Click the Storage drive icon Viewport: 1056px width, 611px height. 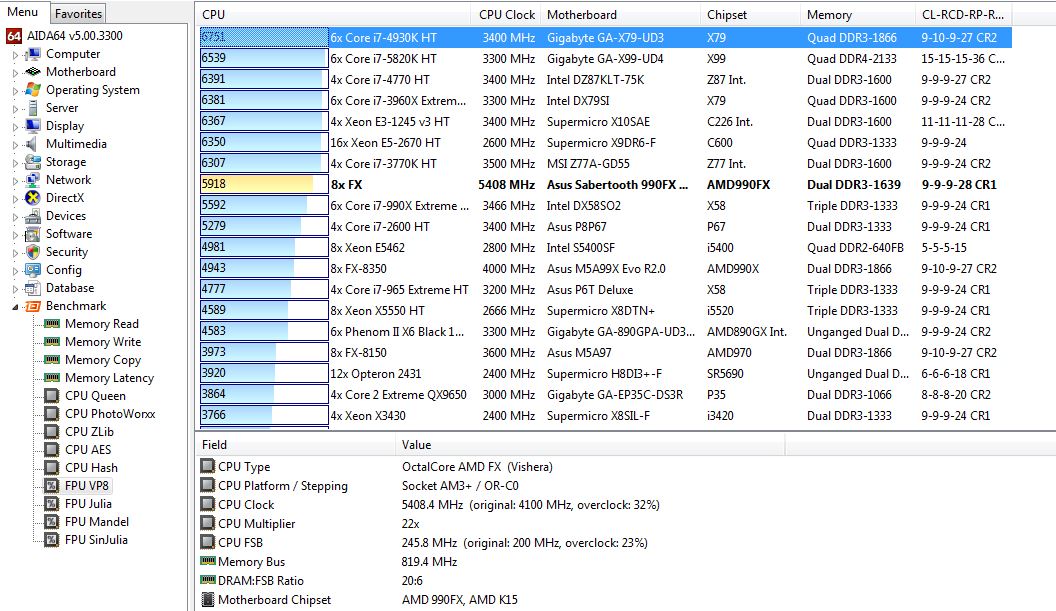click(x=32, y=162)
